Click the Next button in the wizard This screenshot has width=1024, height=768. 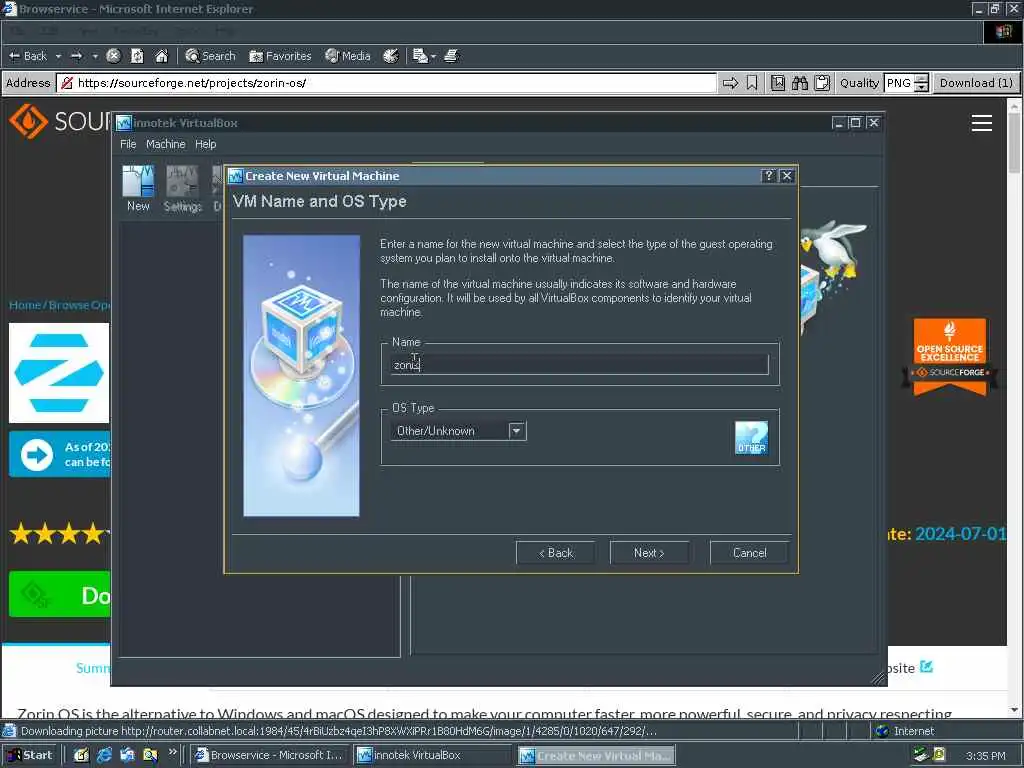point(648,552)
